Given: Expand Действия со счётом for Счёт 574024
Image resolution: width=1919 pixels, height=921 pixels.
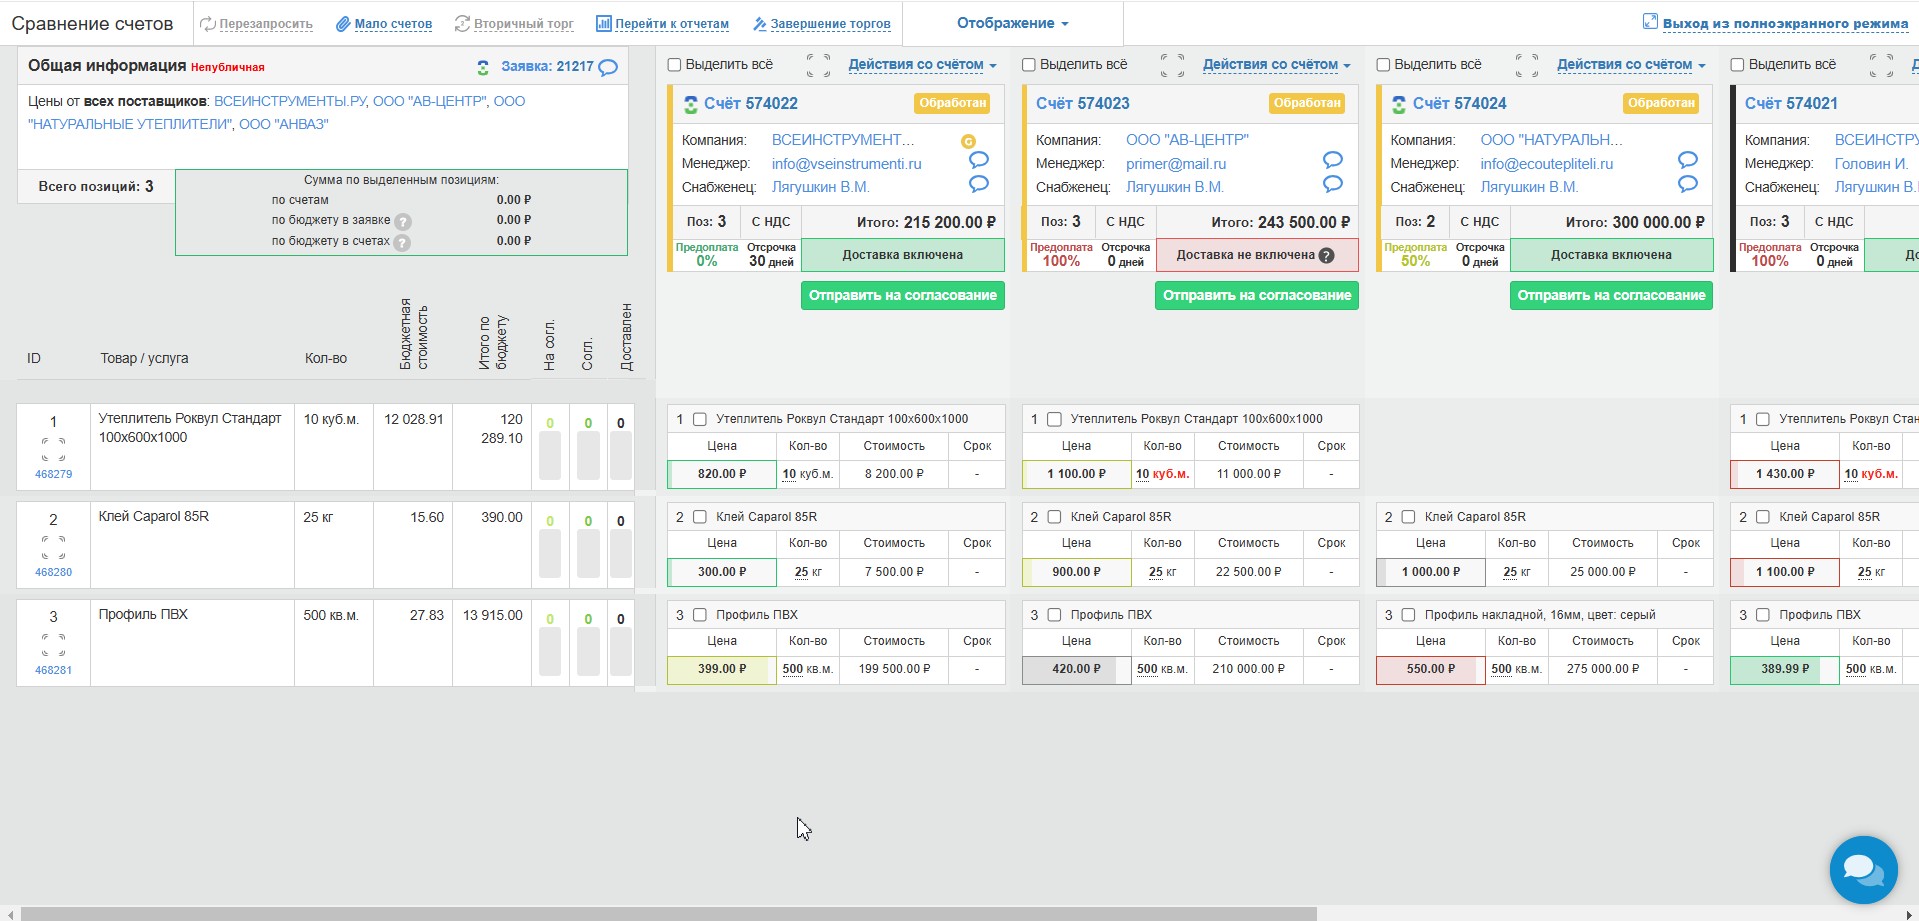Looking at the screenshot, I should [x=1630, y=65].
